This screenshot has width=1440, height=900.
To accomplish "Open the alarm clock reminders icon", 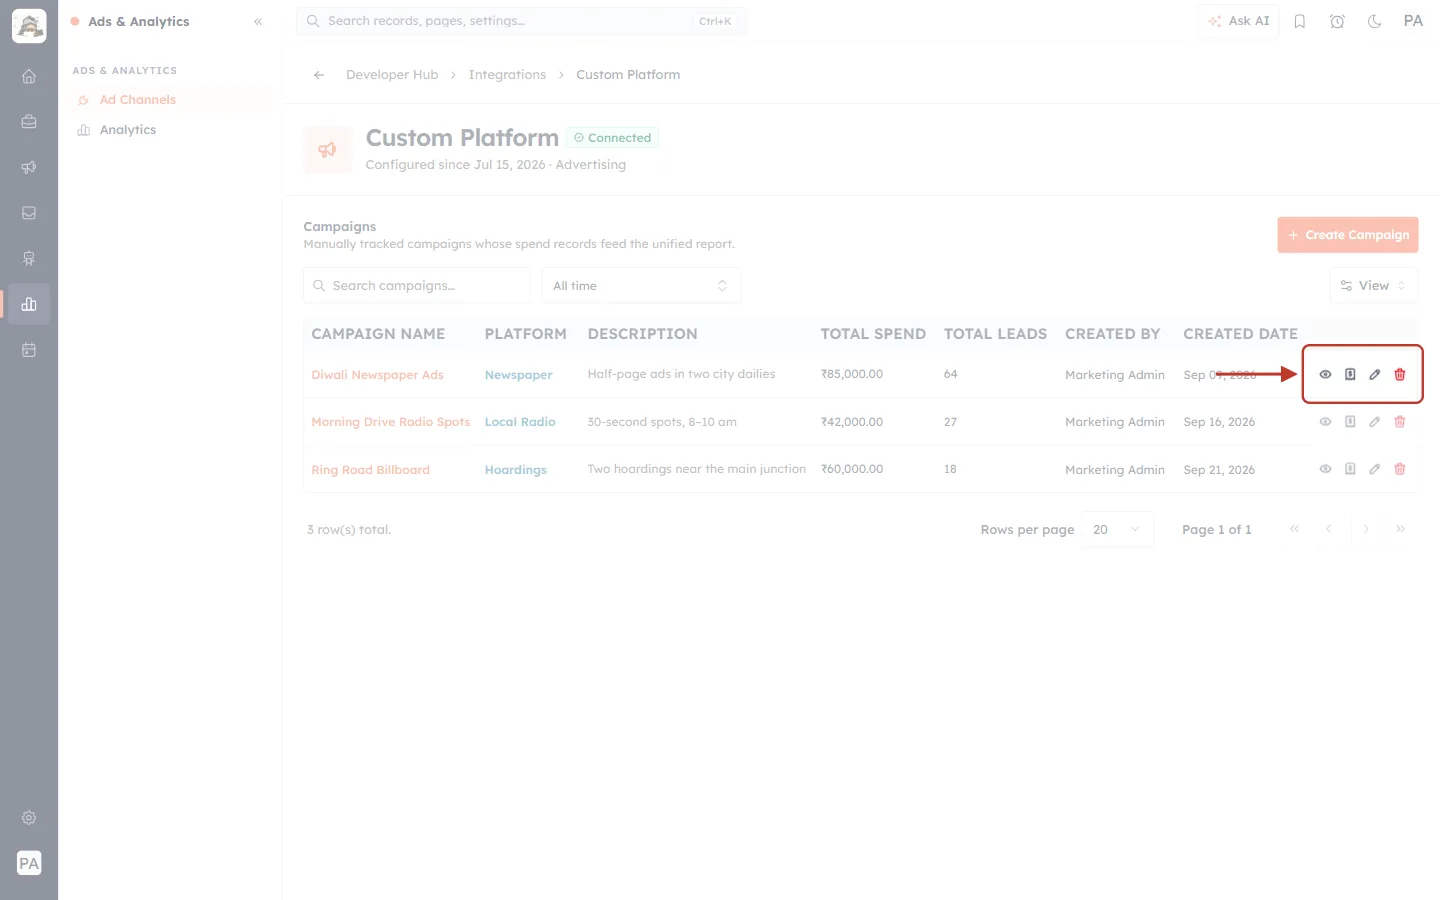I will tap(1337, 21).
